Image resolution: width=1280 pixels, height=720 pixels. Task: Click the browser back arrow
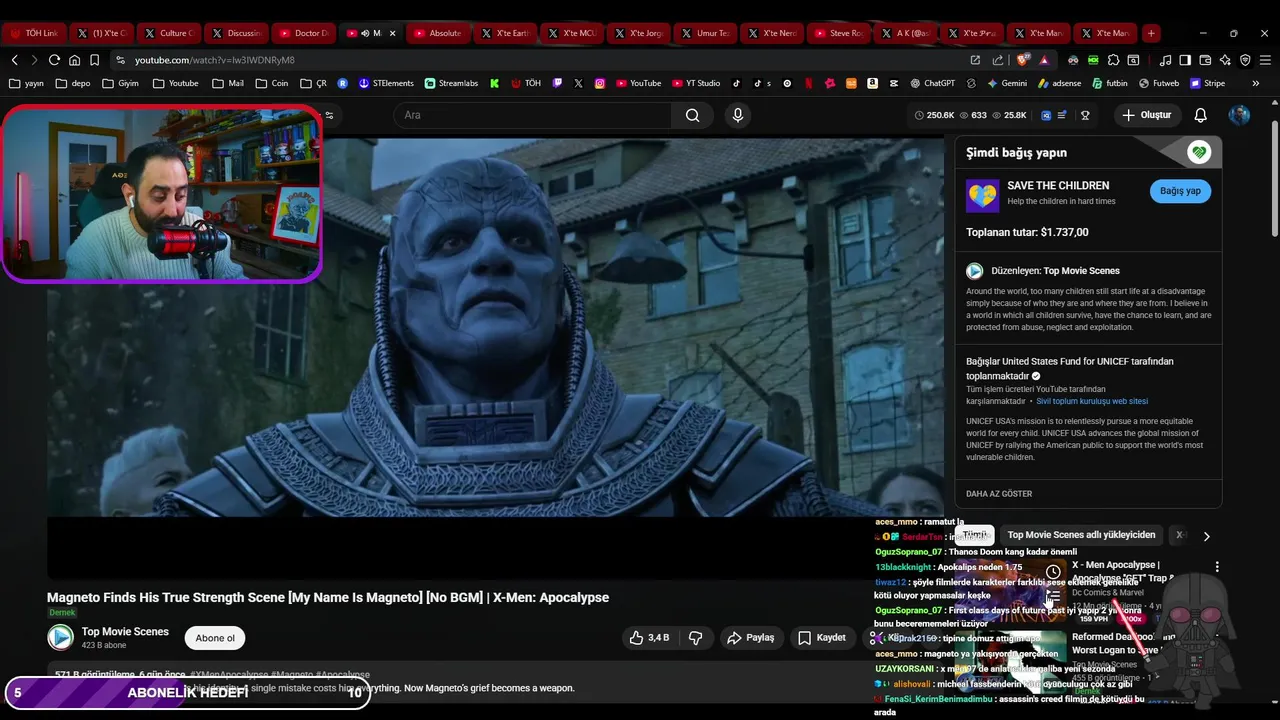[14, 60]
